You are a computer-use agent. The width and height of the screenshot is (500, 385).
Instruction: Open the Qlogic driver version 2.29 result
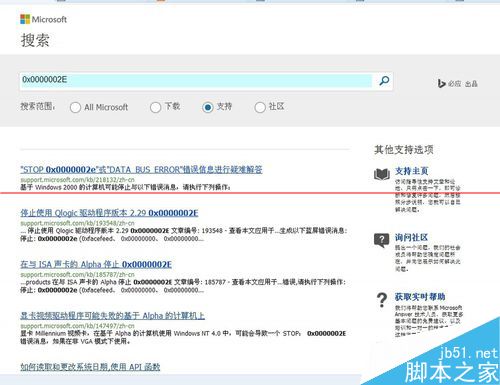coord(109,213)
